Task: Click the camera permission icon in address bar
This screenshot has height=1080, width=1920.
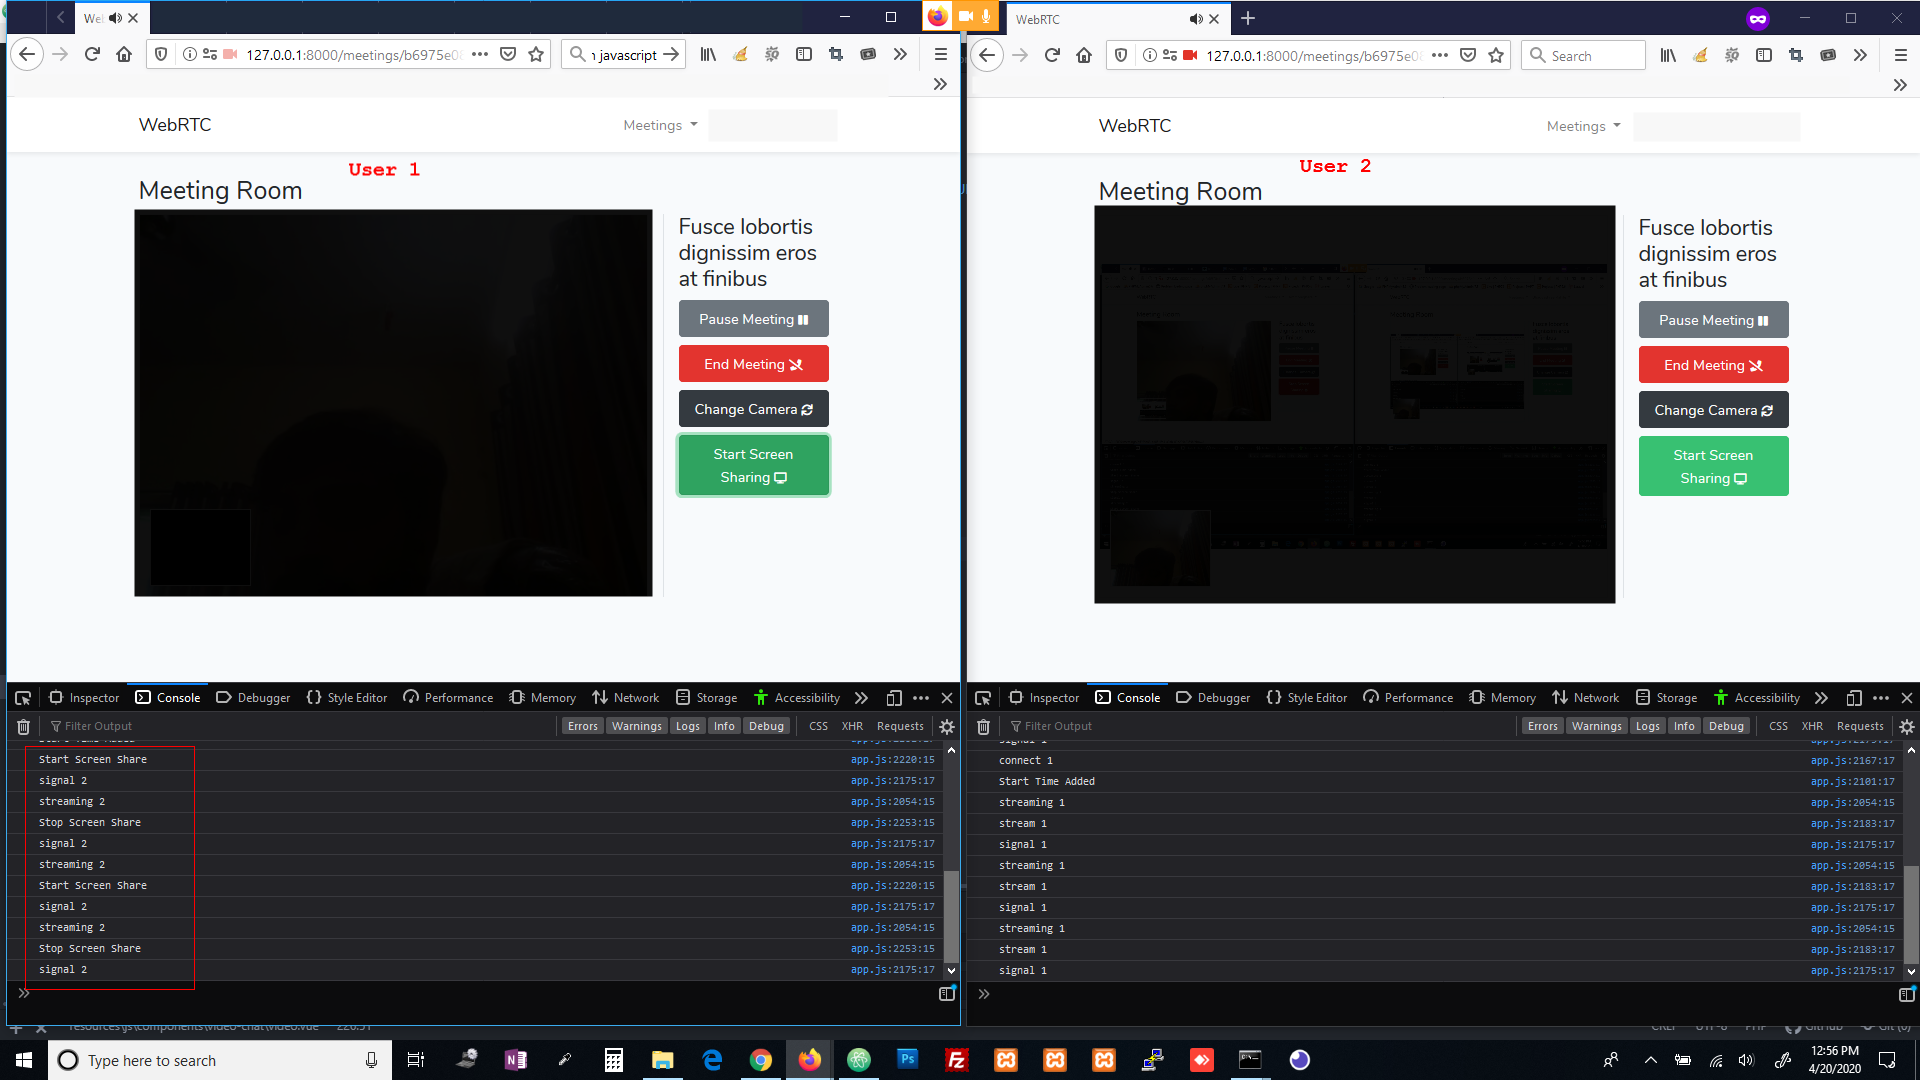Action: (x=229, y=55)
